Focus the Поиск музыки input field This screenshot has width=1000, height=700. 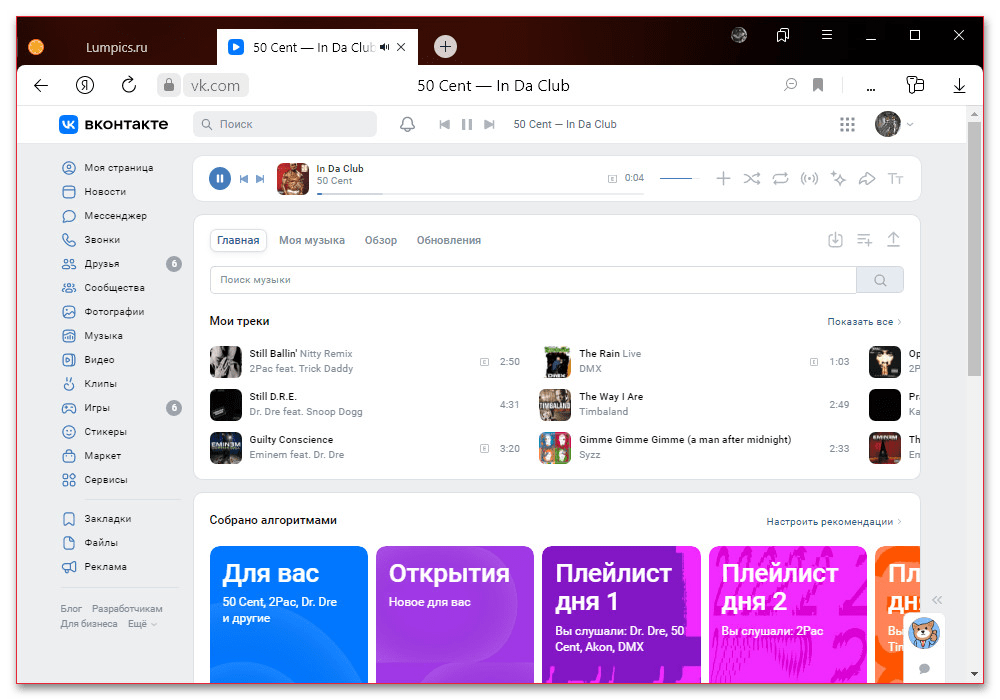(533, 280)
